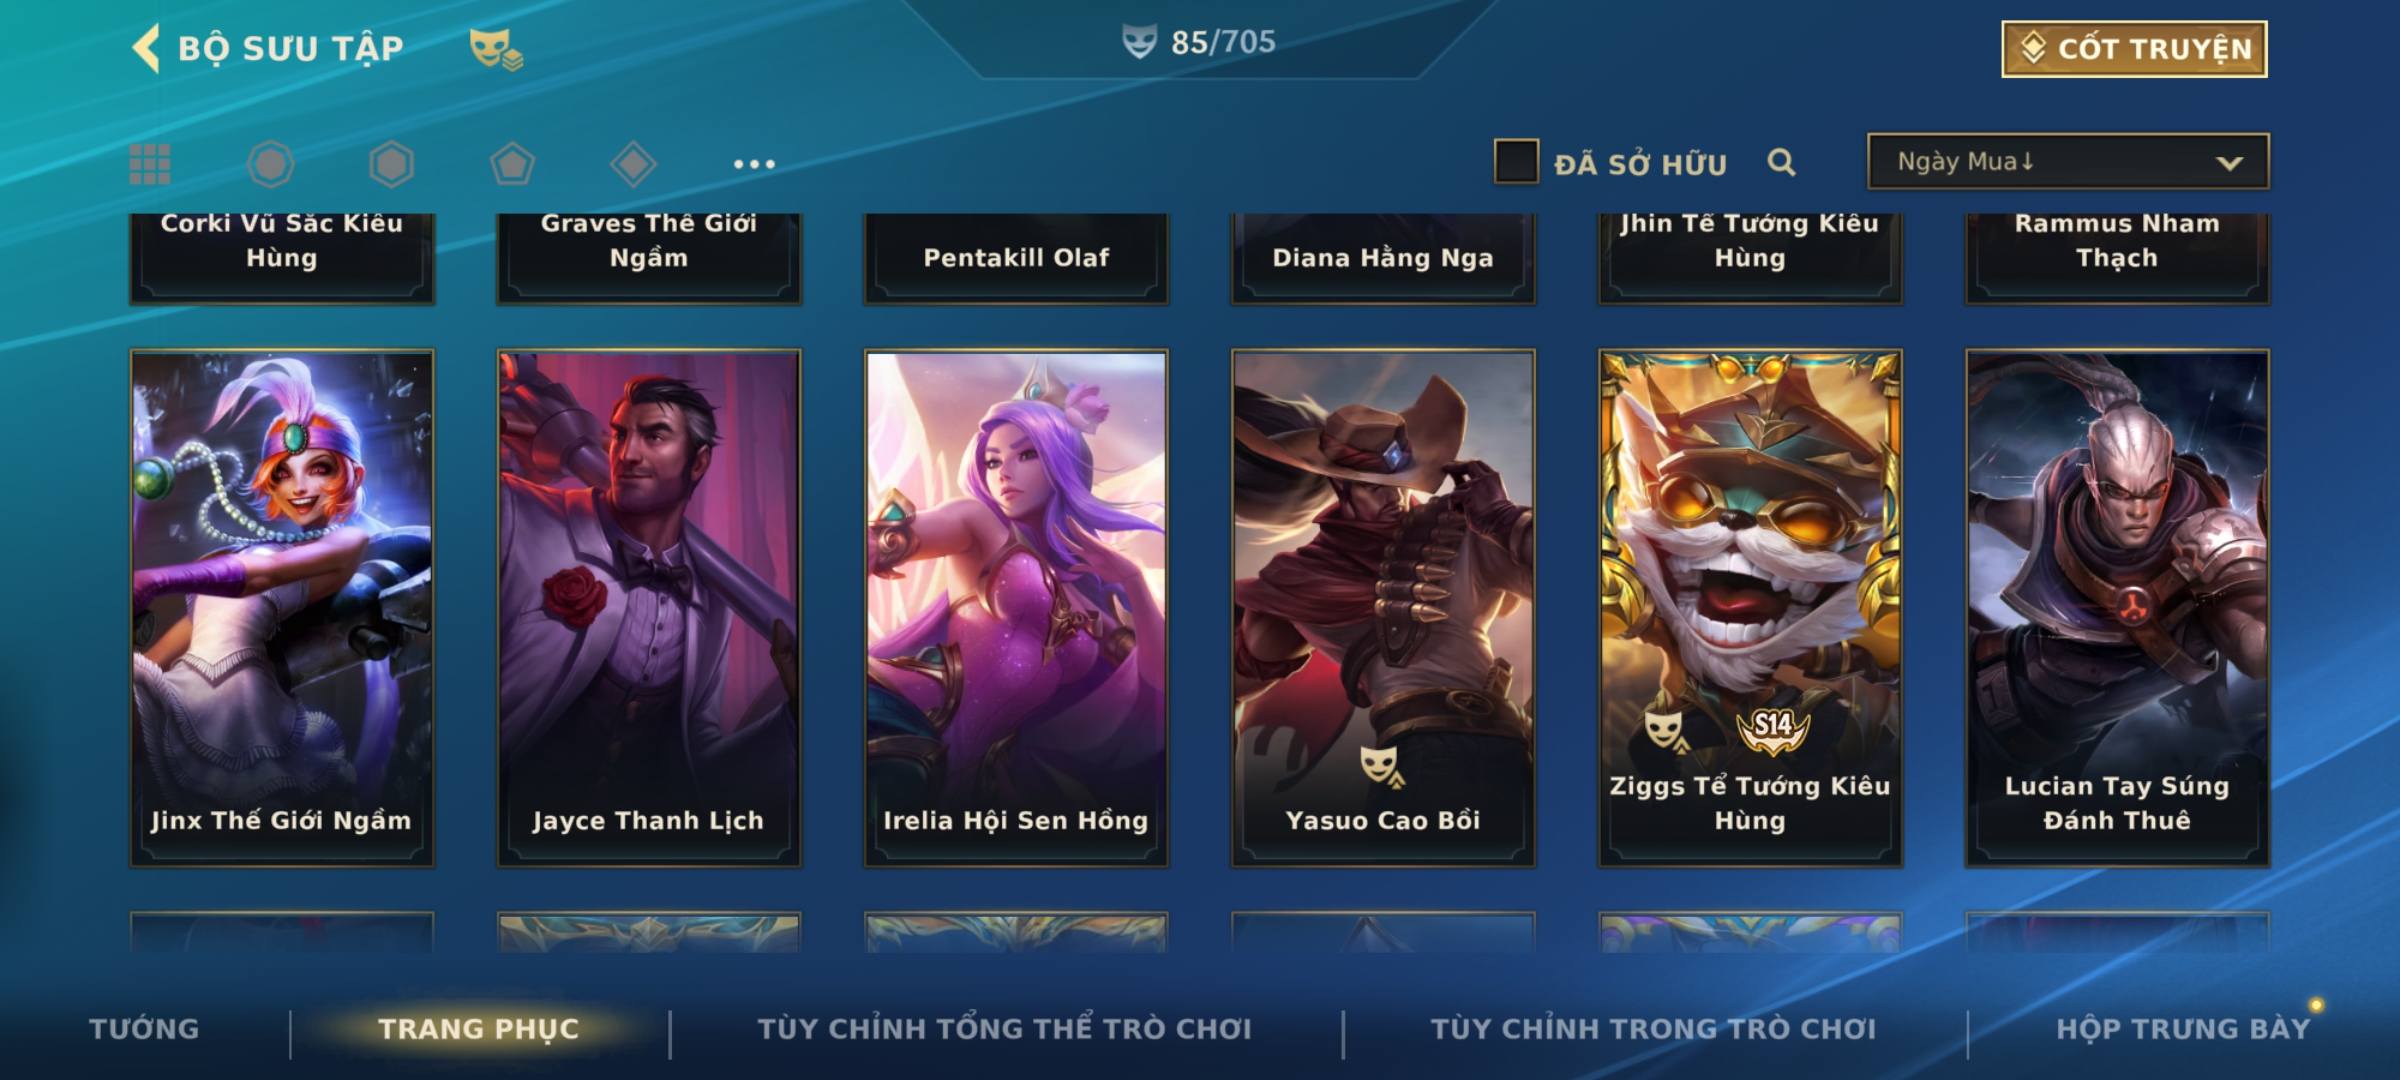Expand sorting with the dropdown chevron arrow
Image resolution: width=2400 pixels, height=1080 pixels.
coord(2229,163)
